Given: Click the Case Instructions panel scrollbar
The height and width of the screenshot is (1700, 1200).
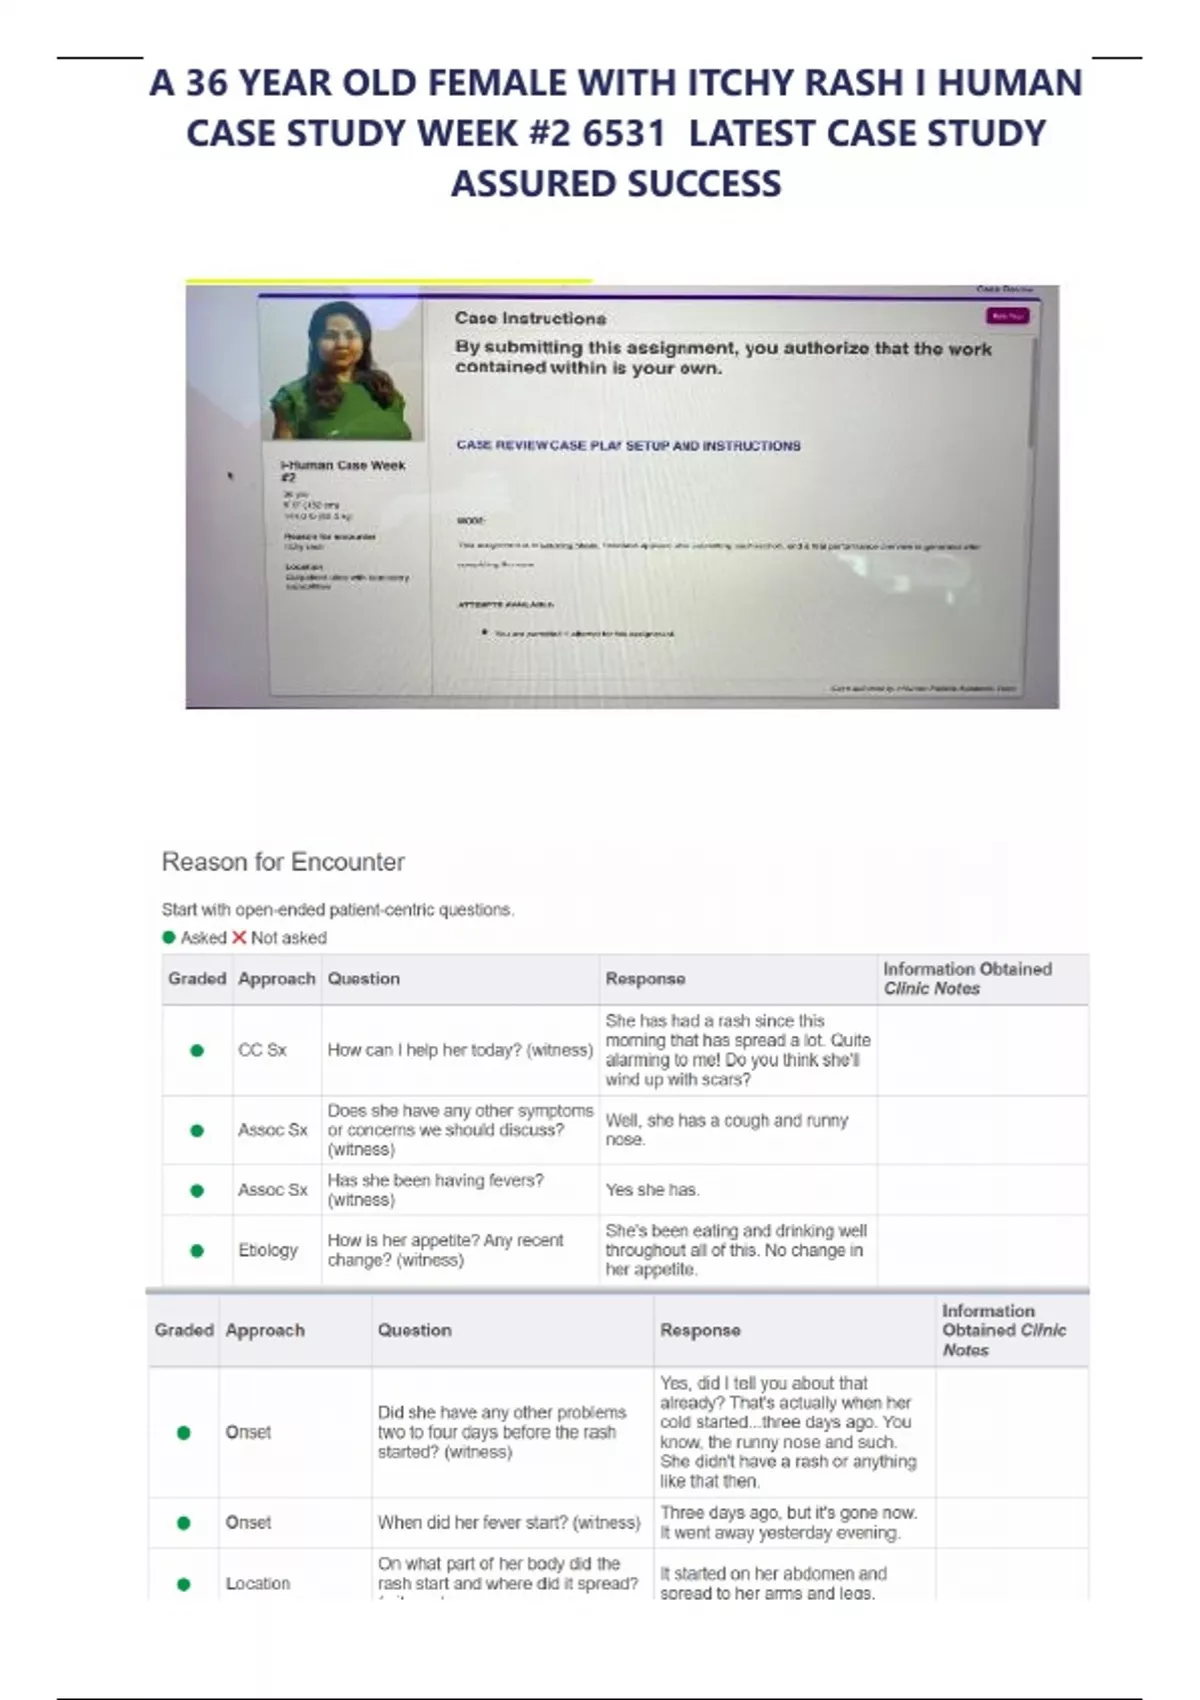Looking at the screenshot, I should click(x=1031, y=395).
